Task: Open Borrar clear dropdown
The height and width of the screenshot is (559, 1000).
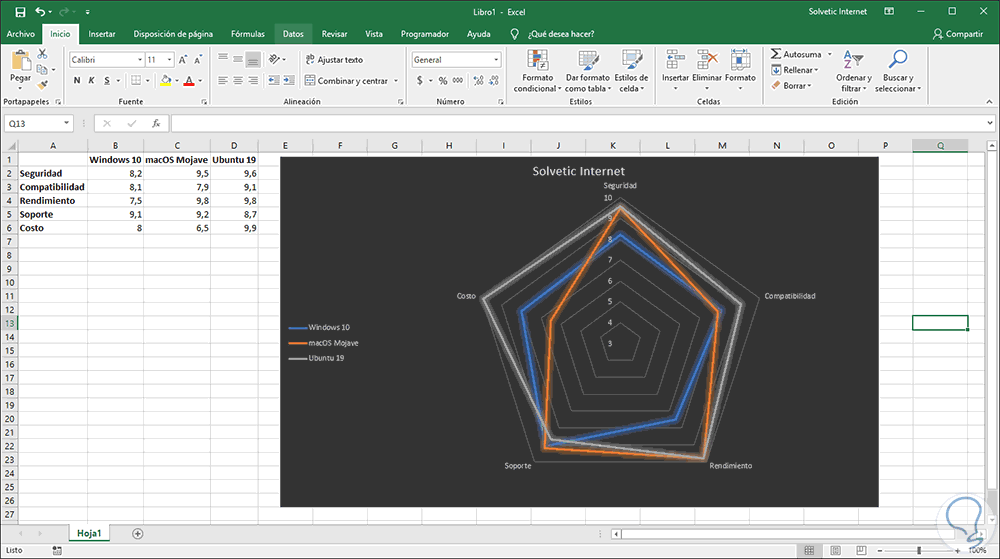Action: 791,85
